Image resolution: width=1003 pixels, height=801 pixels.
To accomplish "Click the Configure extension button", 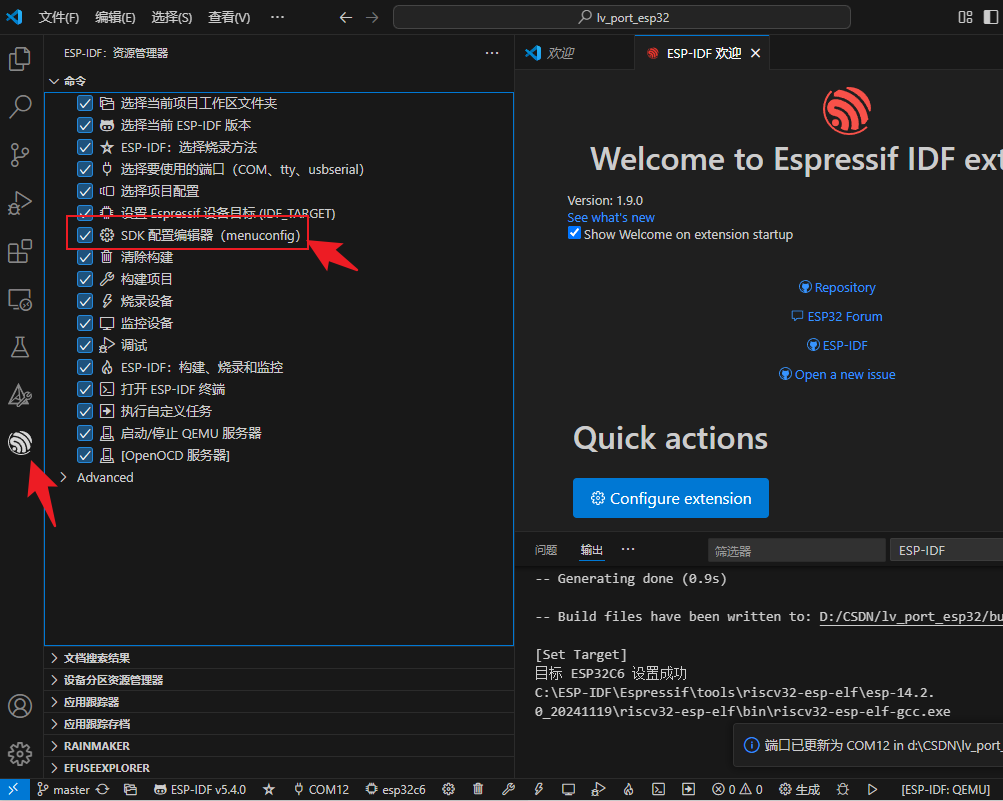I will tap(670, 498).
